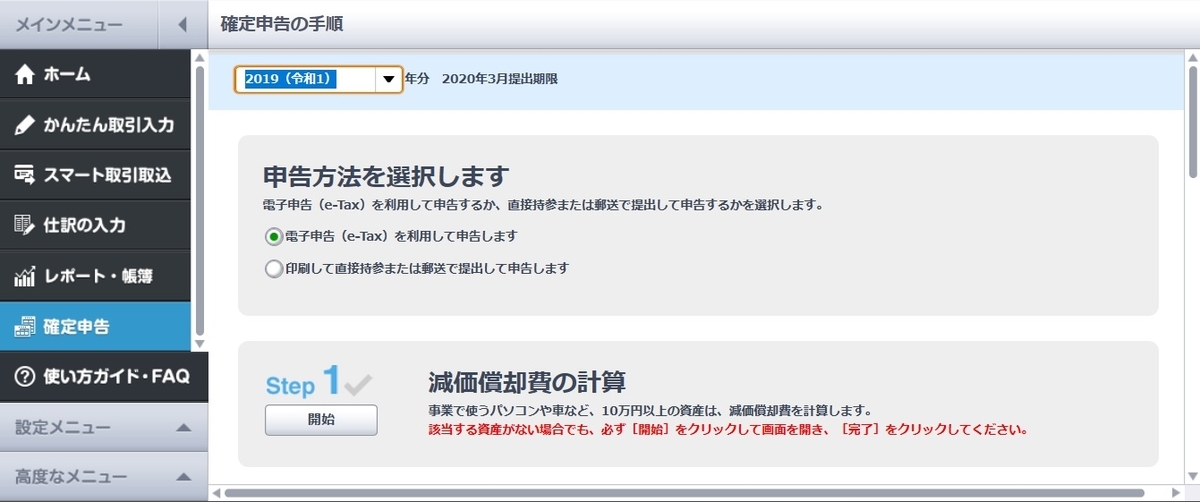Open スマート取引取込 menu item
The width and height of the screenshot is (1200, 502).
click(x=95, y=175)
